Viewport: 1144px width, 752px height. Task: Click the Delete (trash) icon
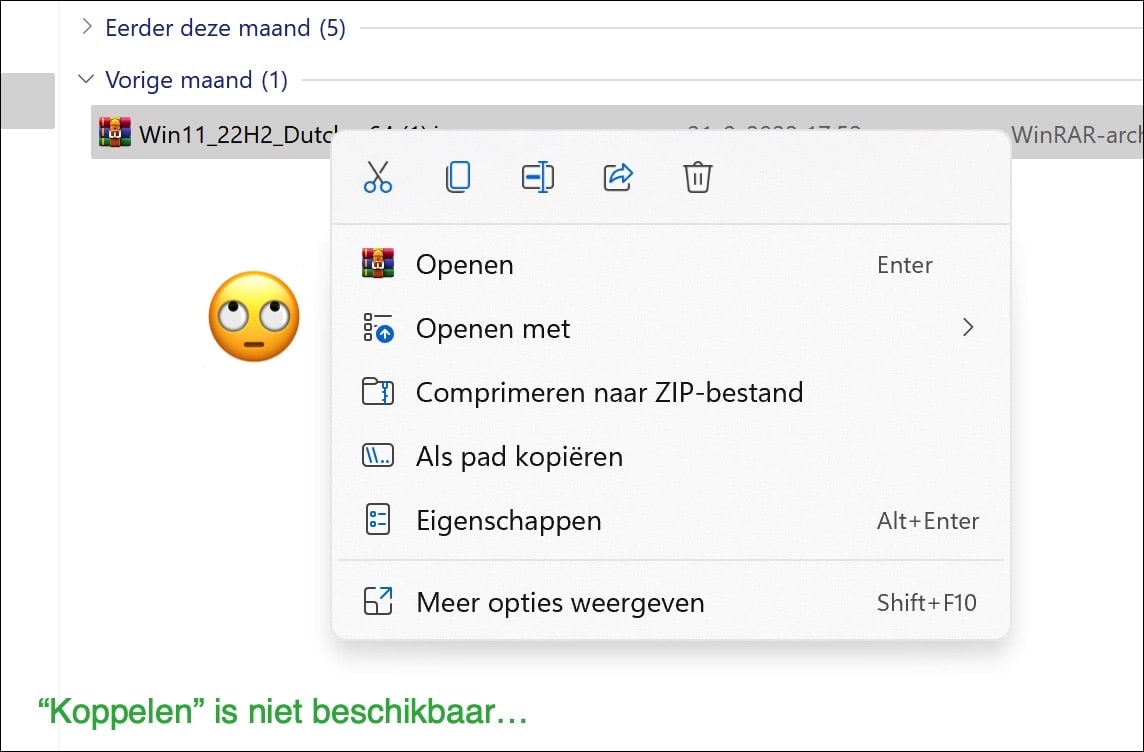coord(697,176)
